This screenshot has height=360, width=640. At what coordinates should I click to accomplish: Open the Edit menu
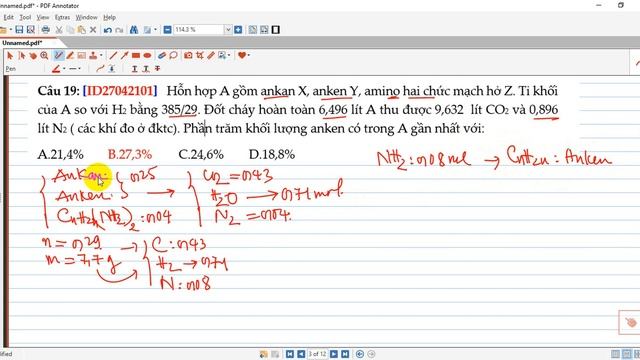(9, 18)
